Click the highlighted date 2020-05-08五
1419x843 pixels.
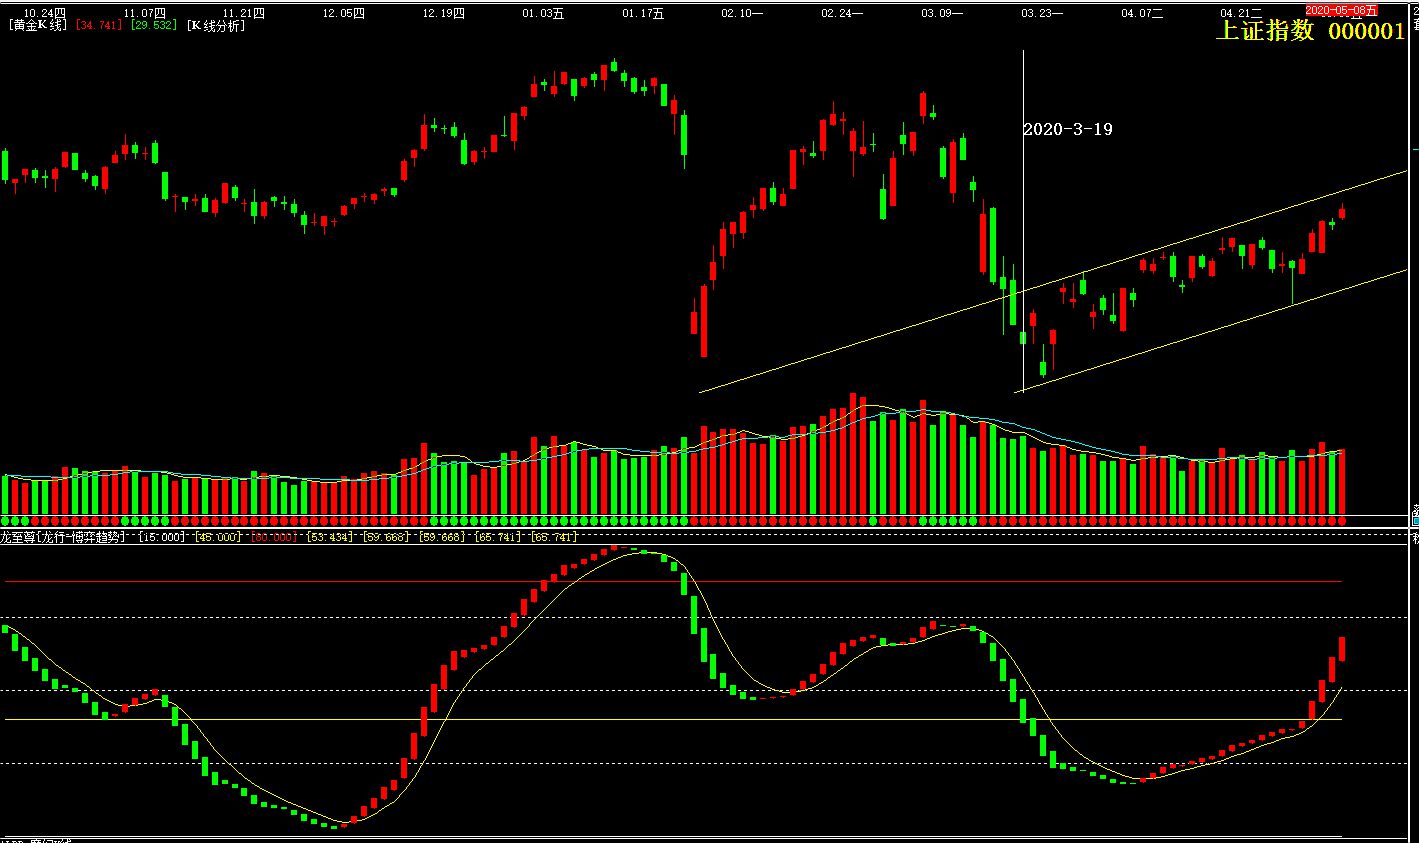[x=1341, y=9]
